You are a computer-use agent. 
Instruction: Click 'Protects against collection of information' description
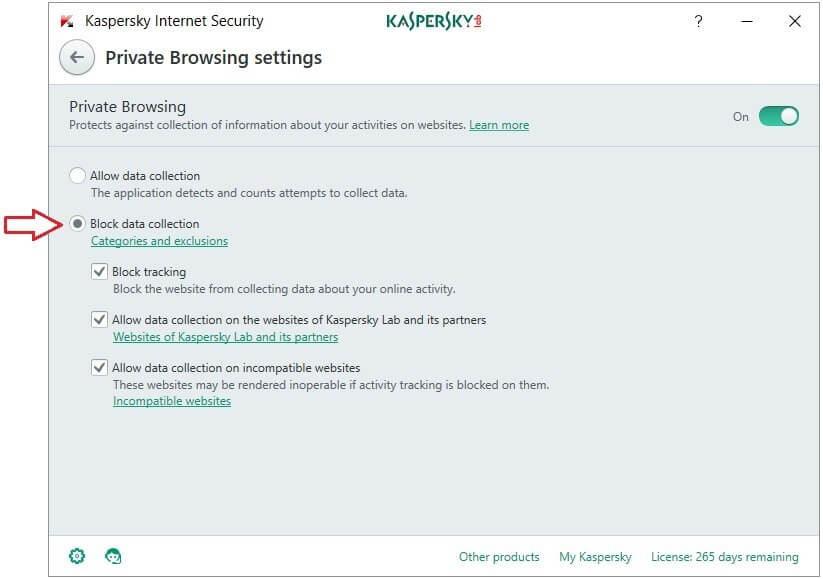[267, 125]
